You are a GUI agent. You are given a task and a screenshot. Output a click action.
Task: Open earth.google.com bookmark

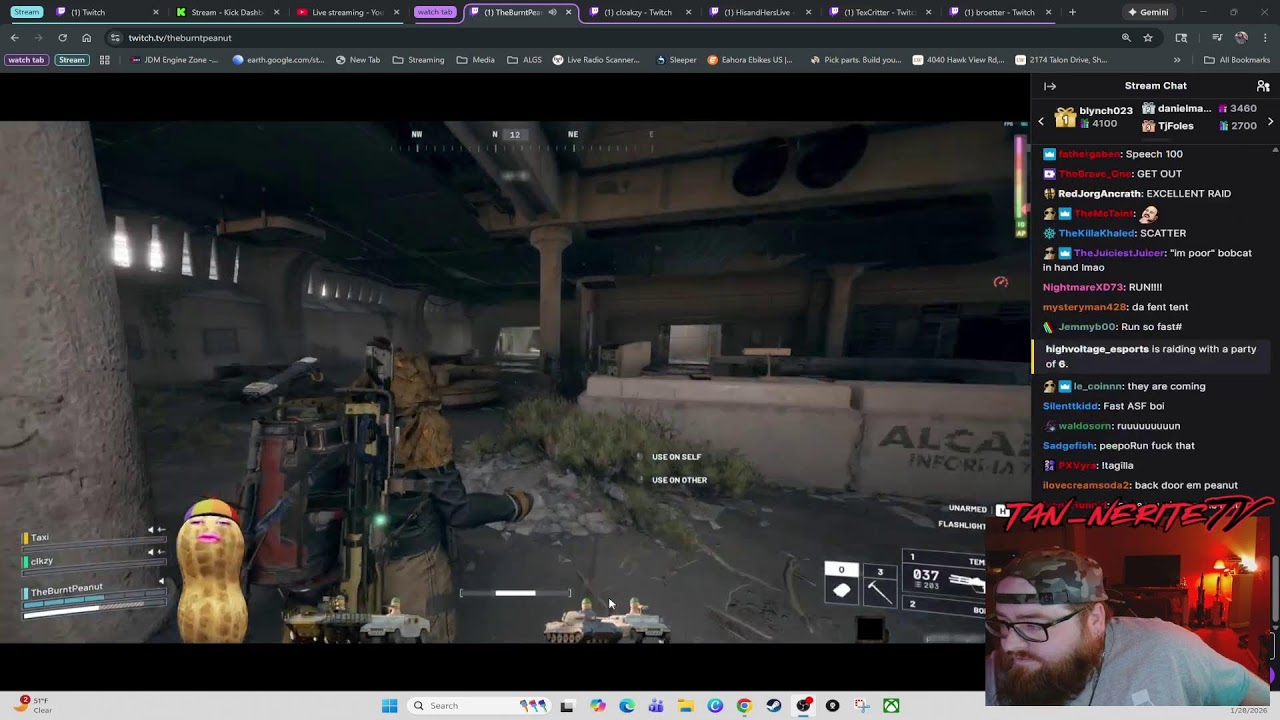point(279,60)
